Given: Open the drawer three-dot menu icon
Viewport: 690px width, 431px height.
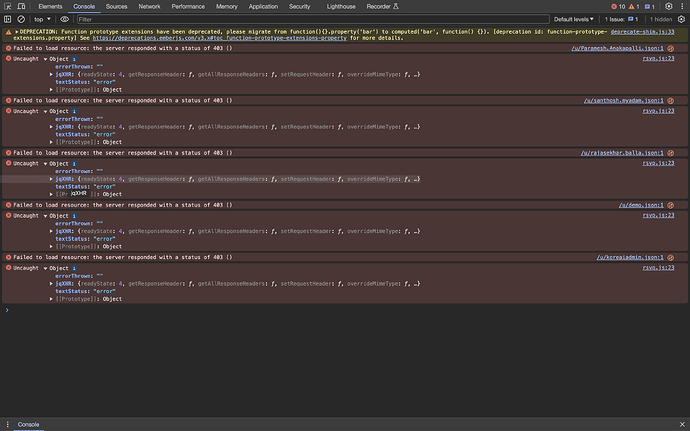Looking at the screenshot, I should (x=7, y=424).
